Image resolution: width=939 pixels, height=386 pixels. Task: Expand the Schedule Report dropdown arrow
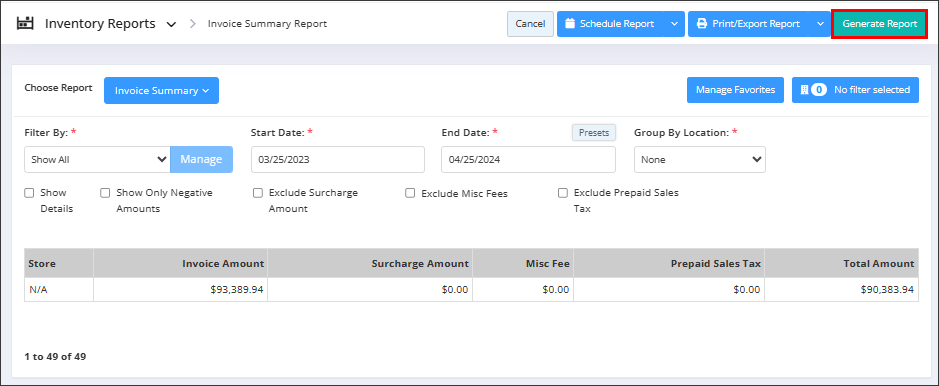point(674,24)
